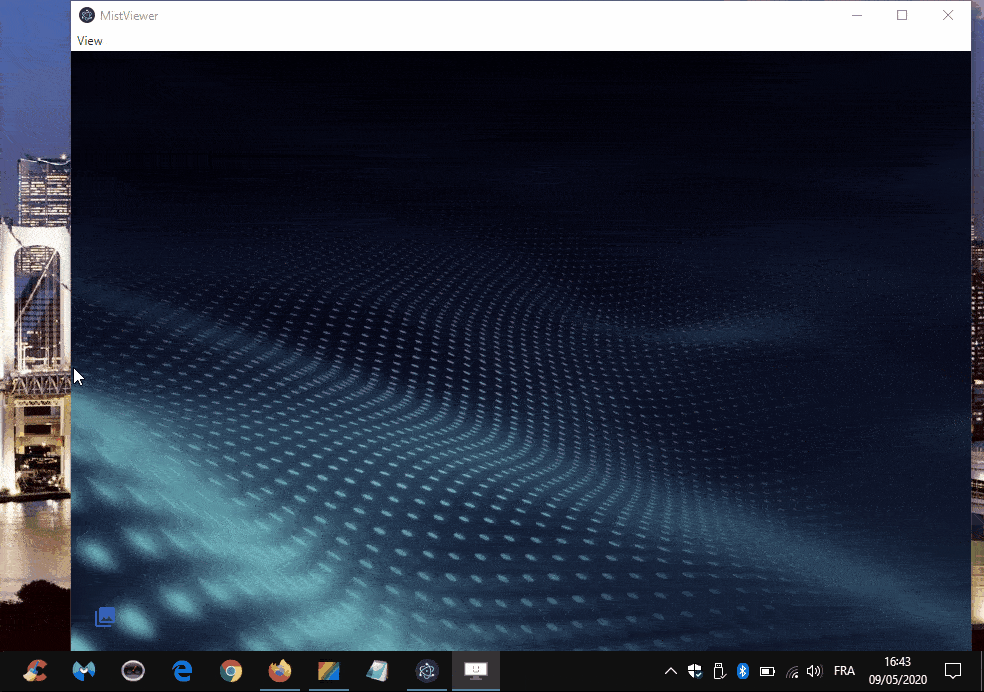
Task: Switch to the yellow-blue striped taskbar app
Action: (x=329, y=671)
